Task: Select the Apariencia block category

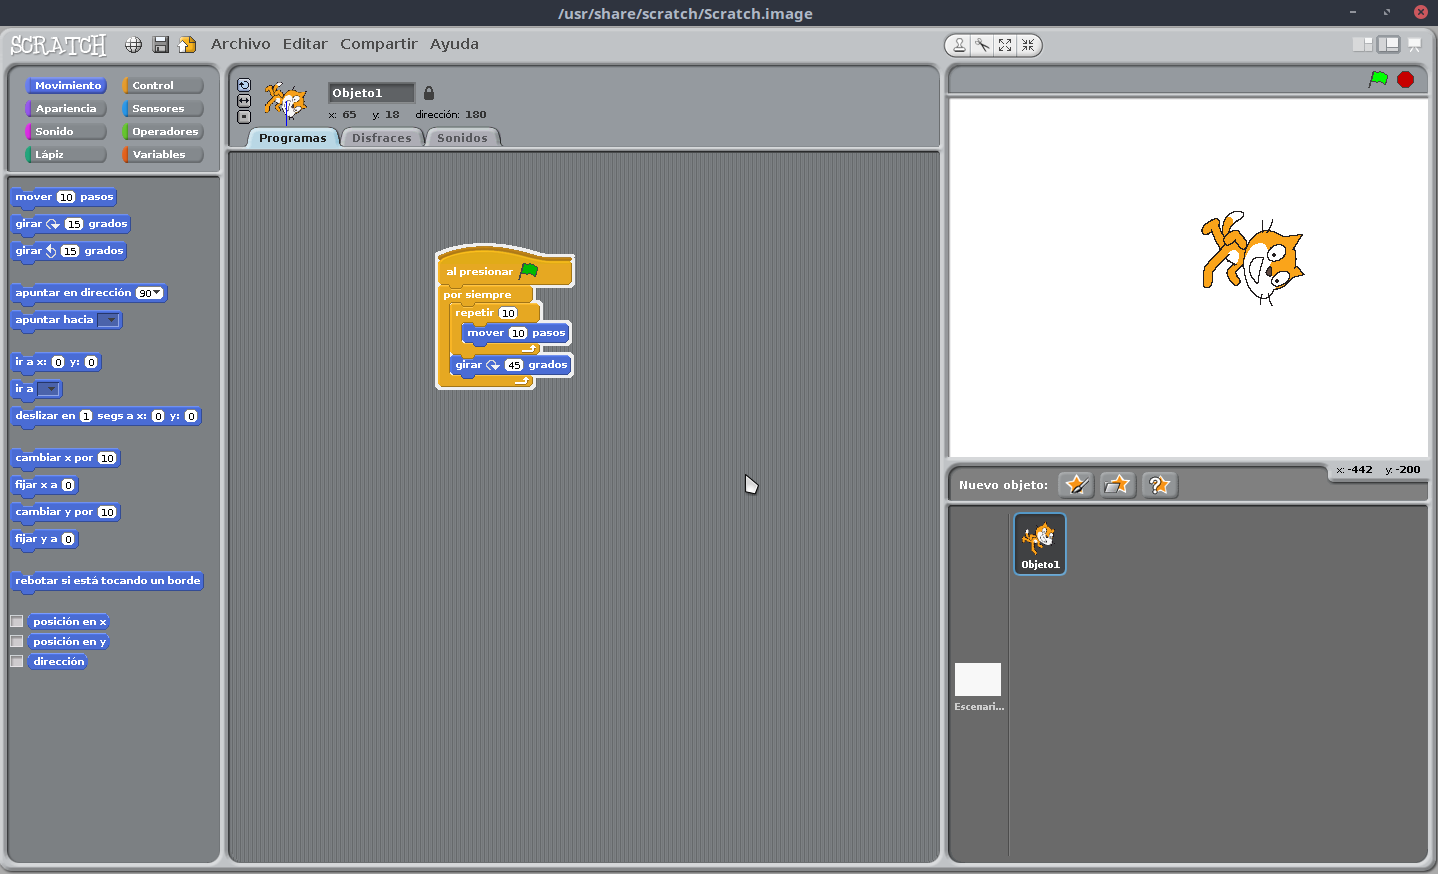Action: point(66,109)
